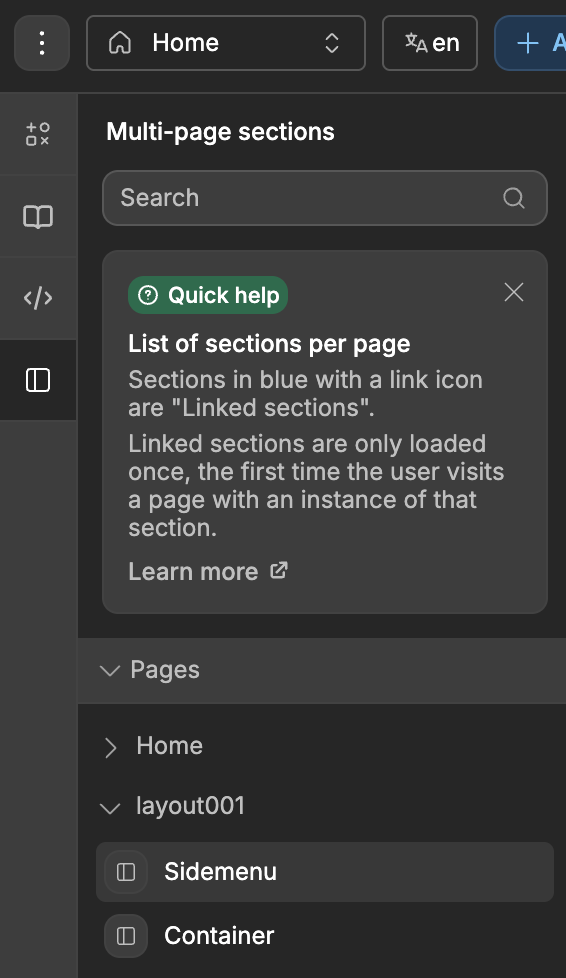Open the Add elements sidebar icon
This screenshot has height=978, width=566.
tap(38, 133)
